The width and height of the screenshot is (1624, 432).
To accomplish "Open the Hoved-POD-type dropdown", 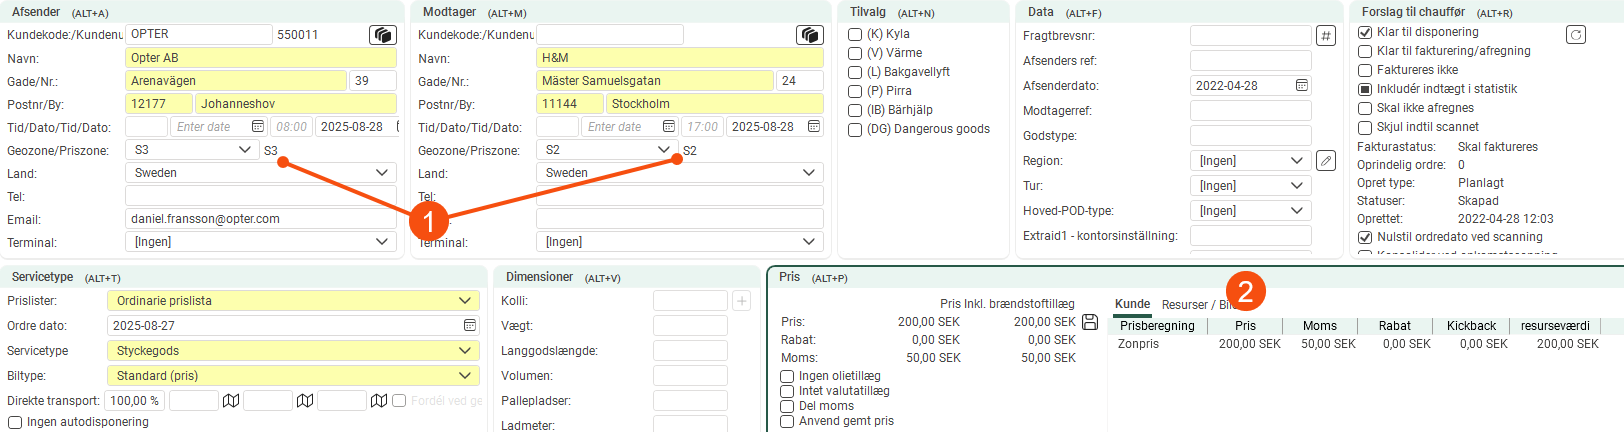I will tap(1296, 211).
